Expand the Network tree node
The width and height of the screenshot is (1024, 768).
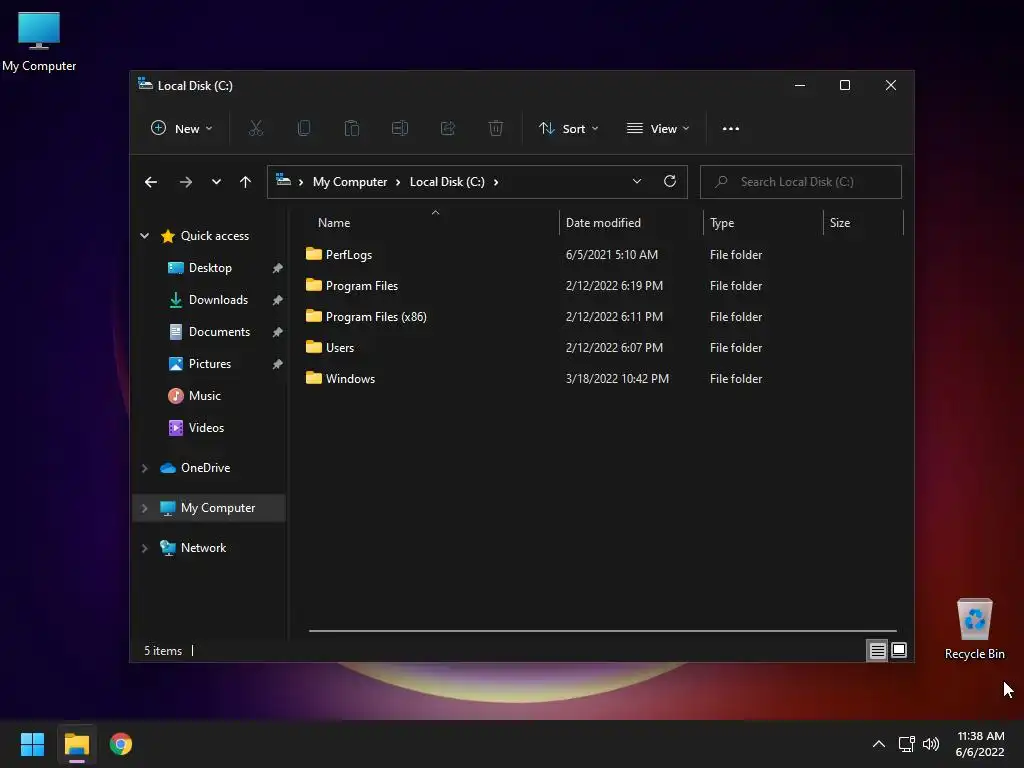coord(144,548)
